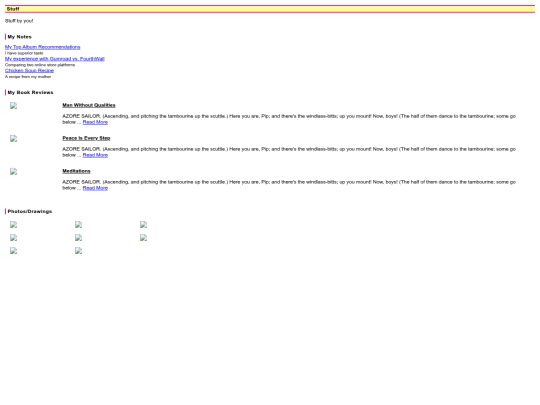Click the Man Without Qualities book cover image
The height and width of the screenshot is (405, 540).
[x=13, y=106]
